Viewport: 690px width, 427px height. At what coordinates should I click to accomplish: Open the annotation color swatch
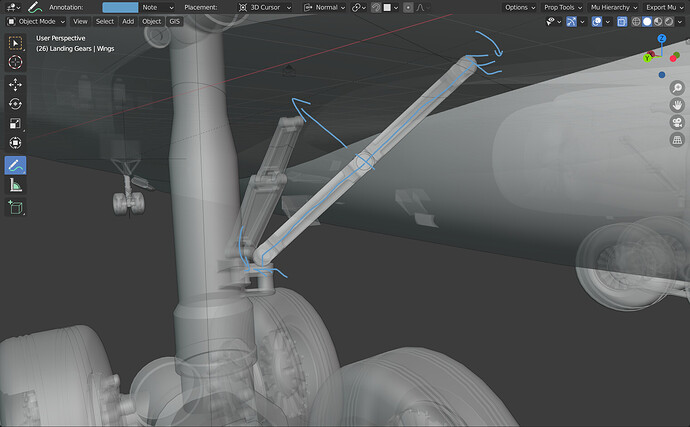point(120,7)
